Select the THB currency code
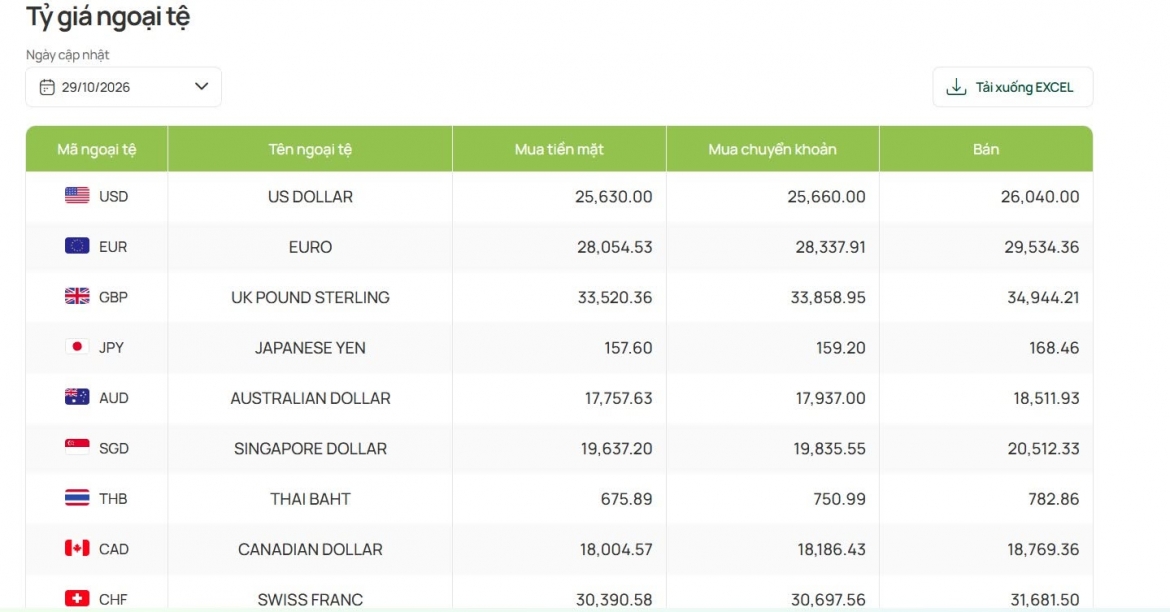Screen dimensions: 1170x612 tap(113, 499)
